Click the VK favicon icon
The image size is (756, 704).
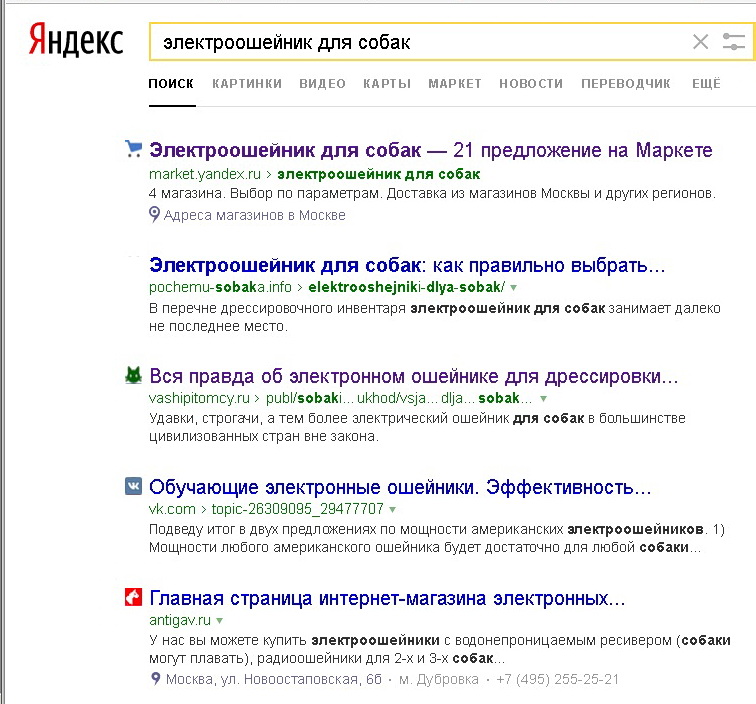pos(133,487)
